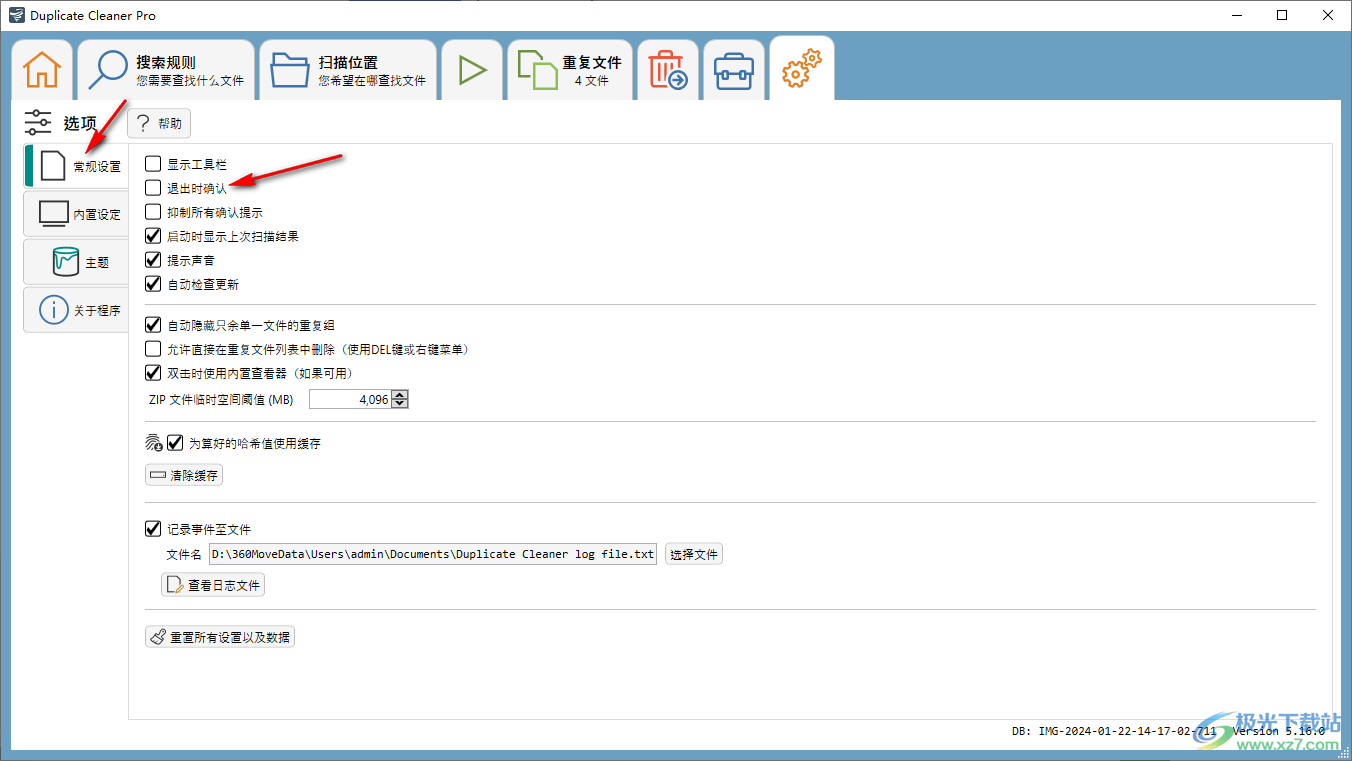Disable the 提示声音 checkbox

(x=153, y=260)
